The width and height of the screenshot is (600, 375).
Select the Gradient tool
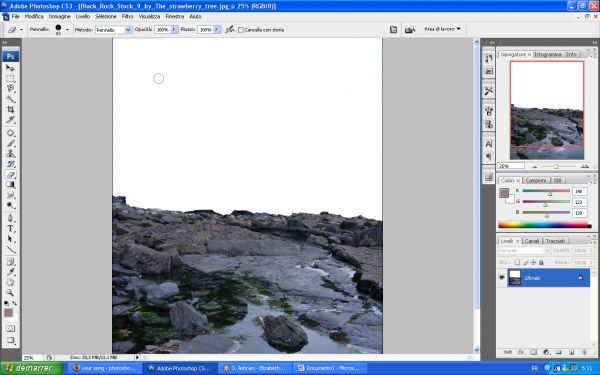(10, 185)
